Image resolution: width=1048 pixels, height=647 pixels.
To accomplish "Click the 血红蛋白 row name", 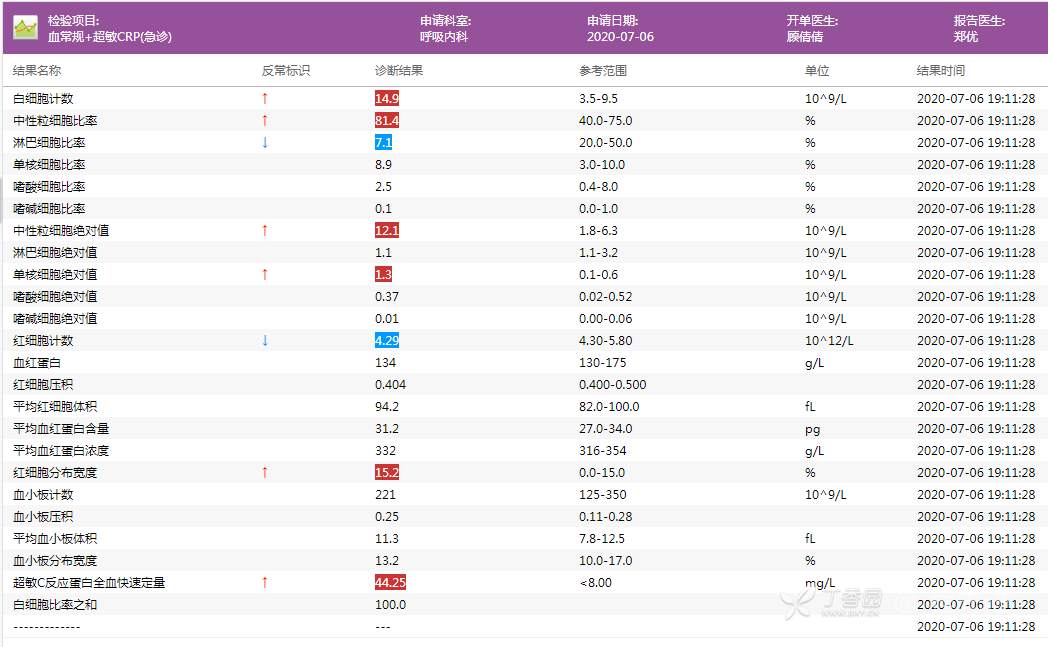I will click(37, 363).
